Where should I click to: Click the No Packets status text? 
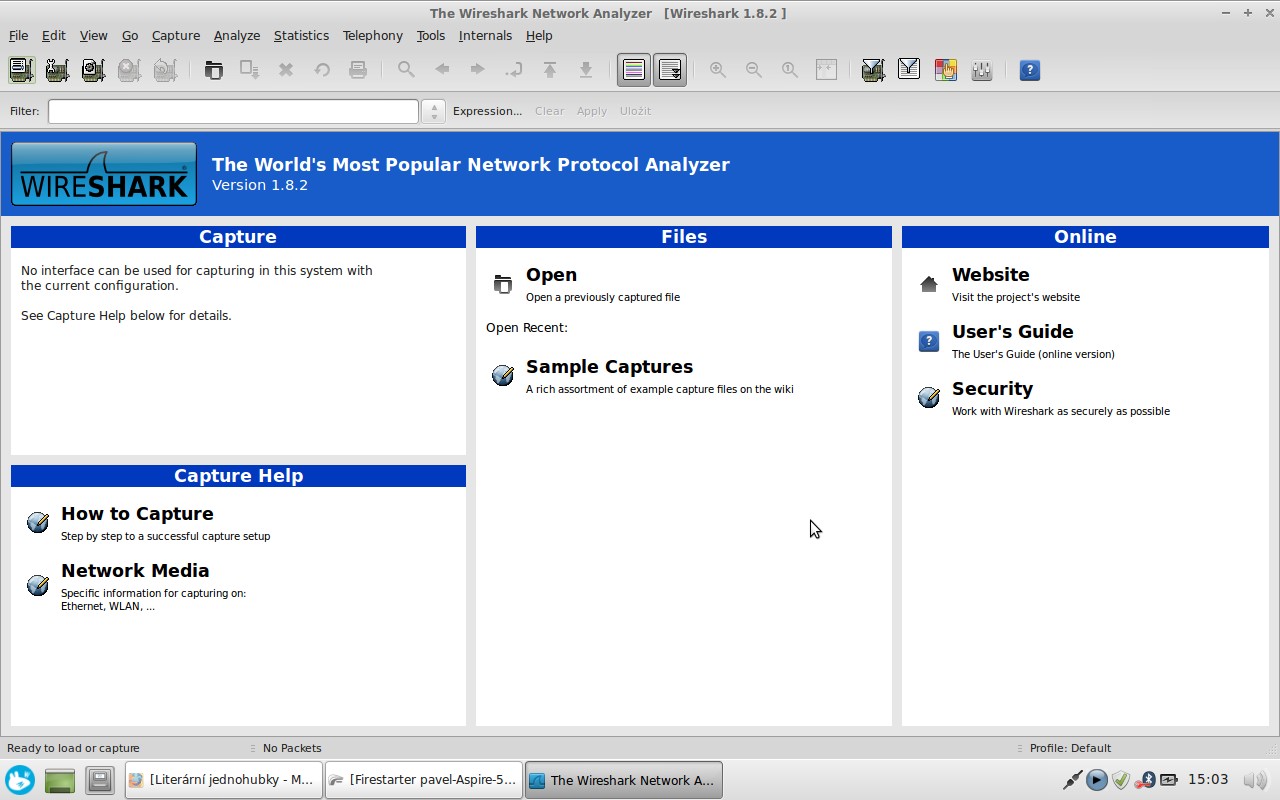(x=292, y=748)
